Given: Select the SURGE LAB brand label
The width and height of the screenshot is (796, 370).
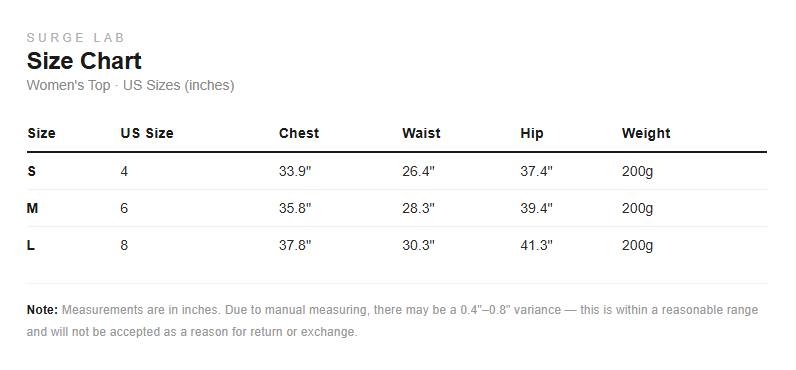Looking at the screenshot, I should tap(76, 38).
